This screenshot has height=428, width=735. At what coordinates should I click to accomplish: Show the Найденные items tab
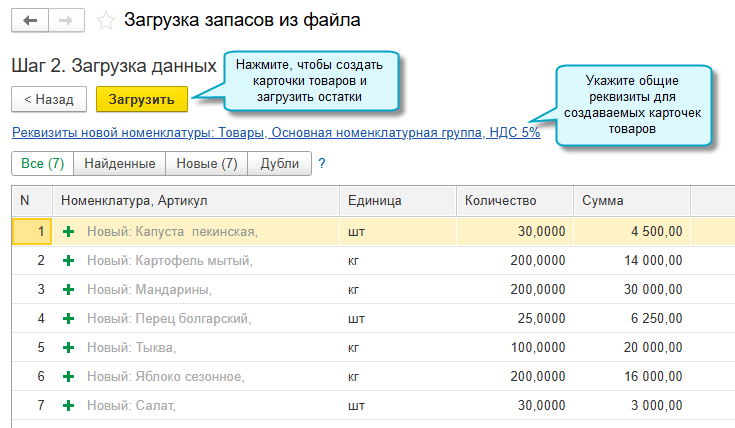(119, 163)
